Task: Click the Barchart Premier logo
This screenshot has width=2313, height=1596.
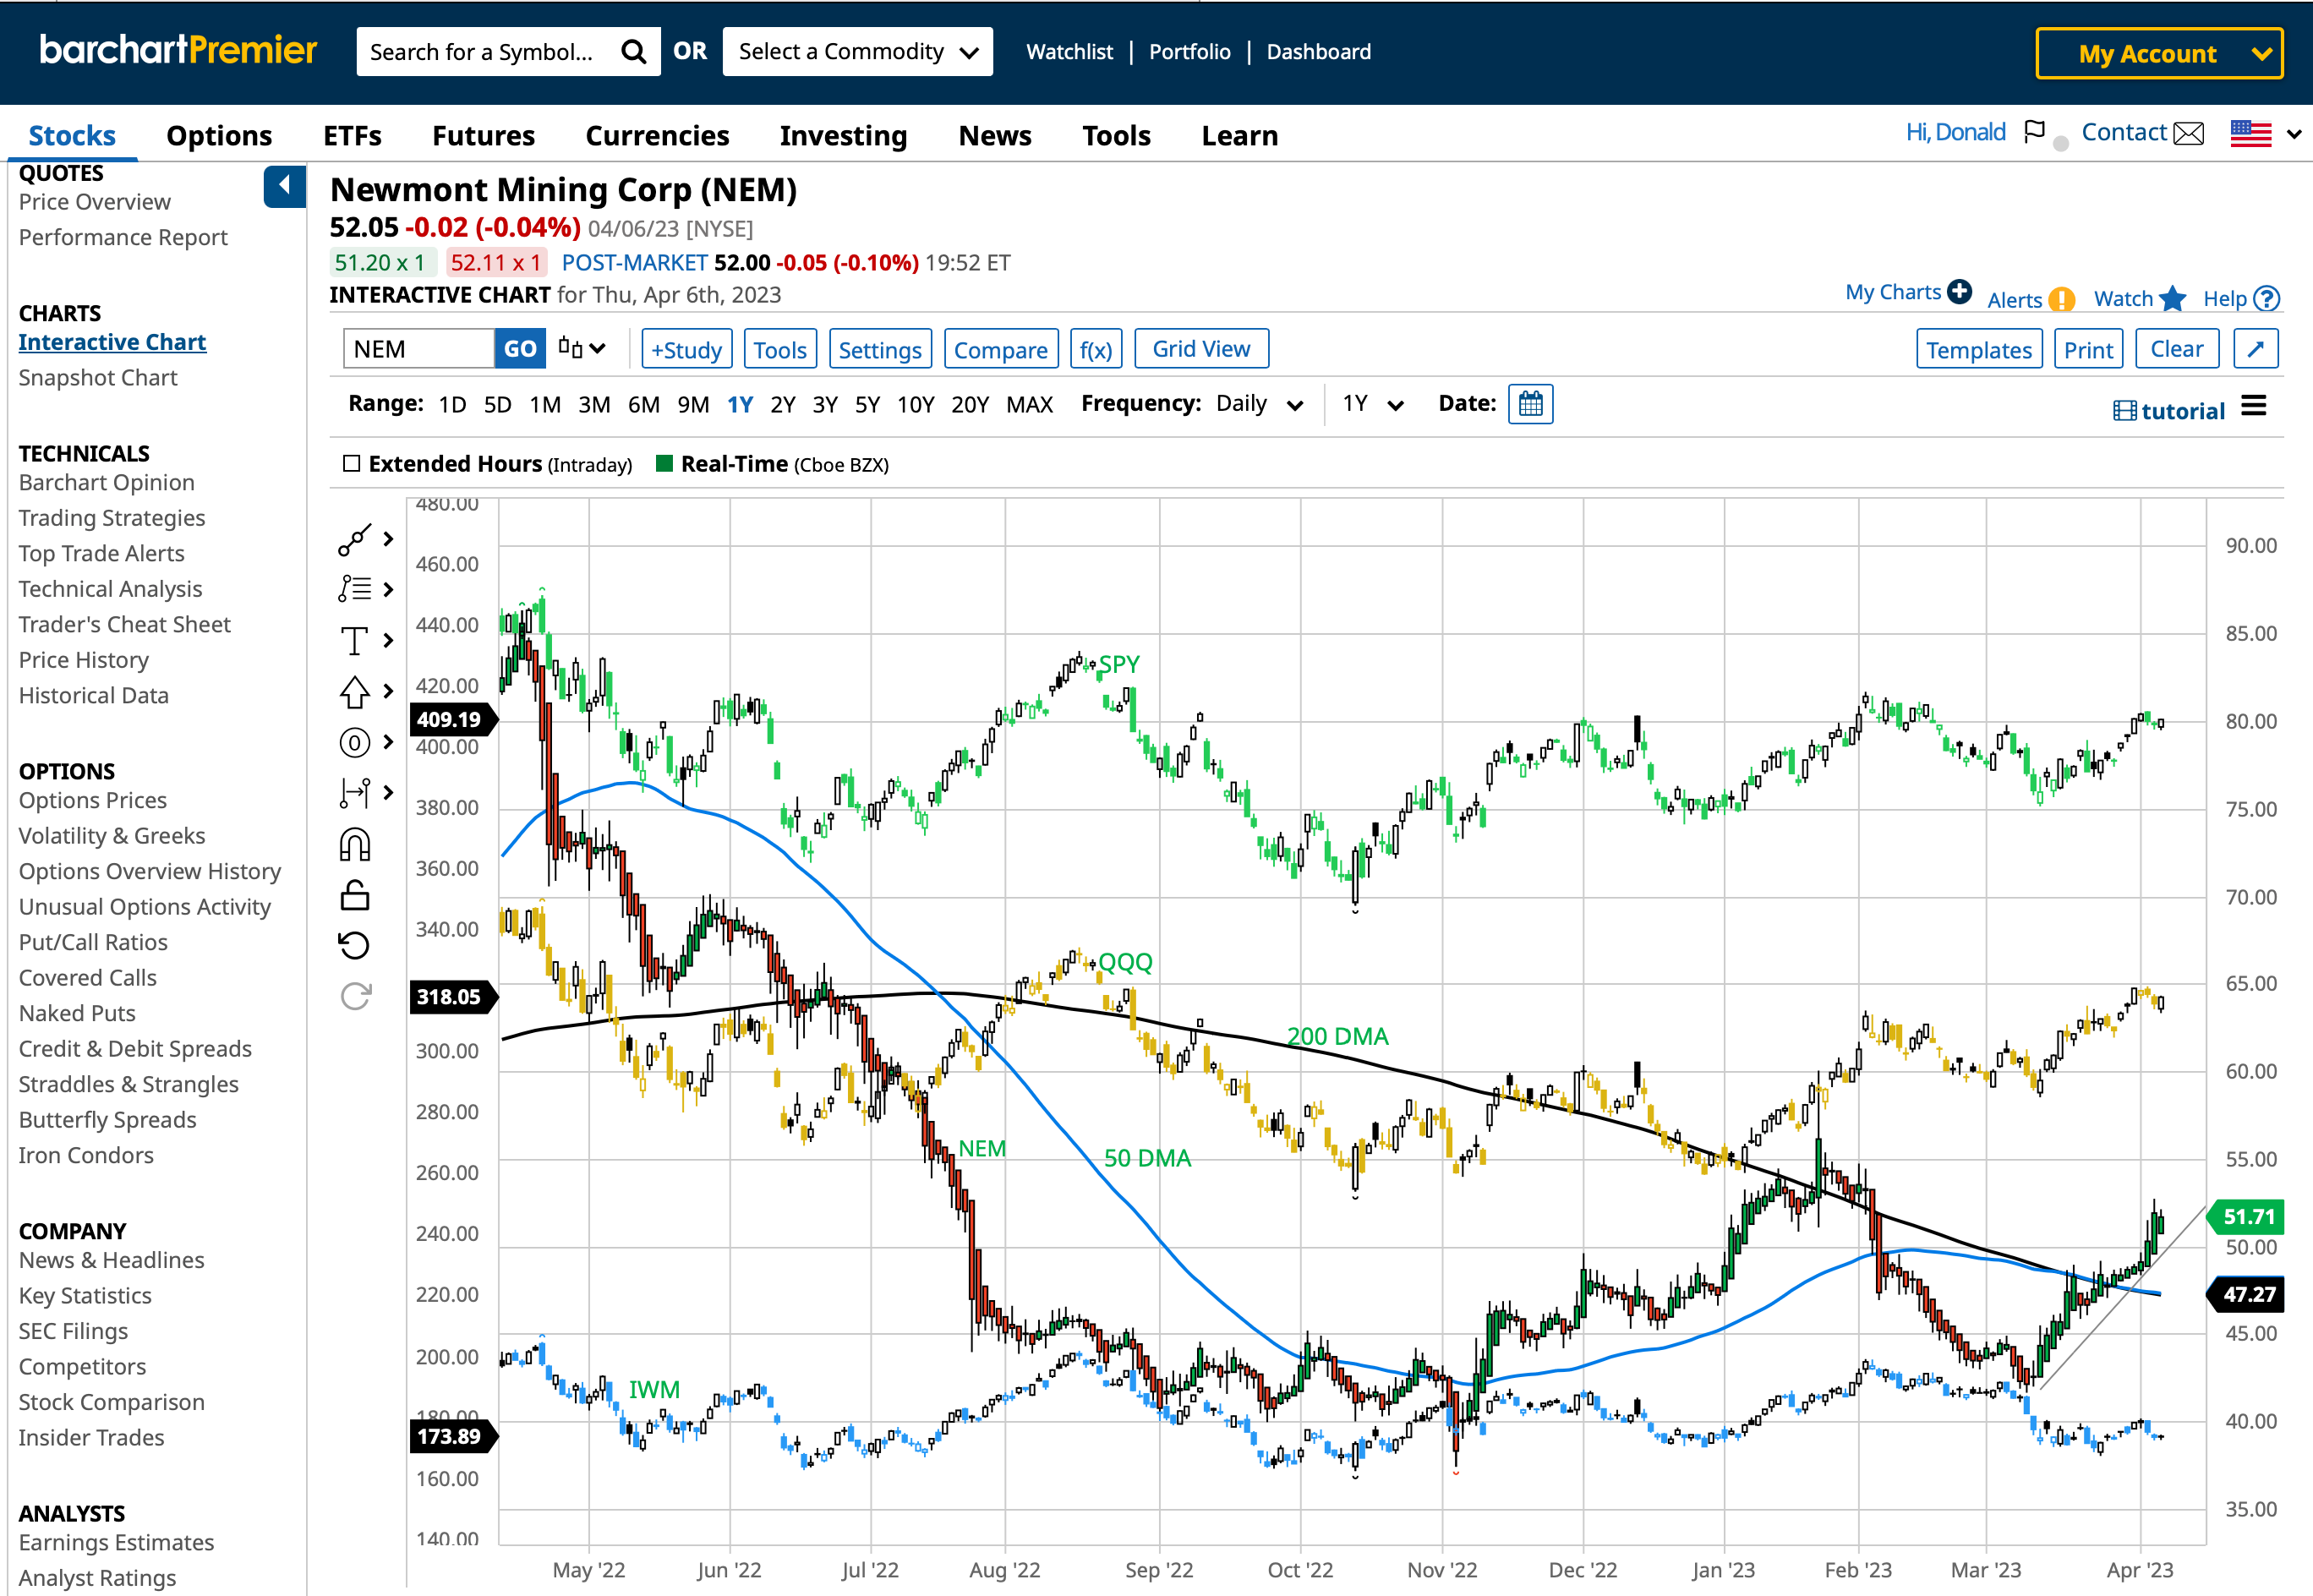Action: [178, 49]
